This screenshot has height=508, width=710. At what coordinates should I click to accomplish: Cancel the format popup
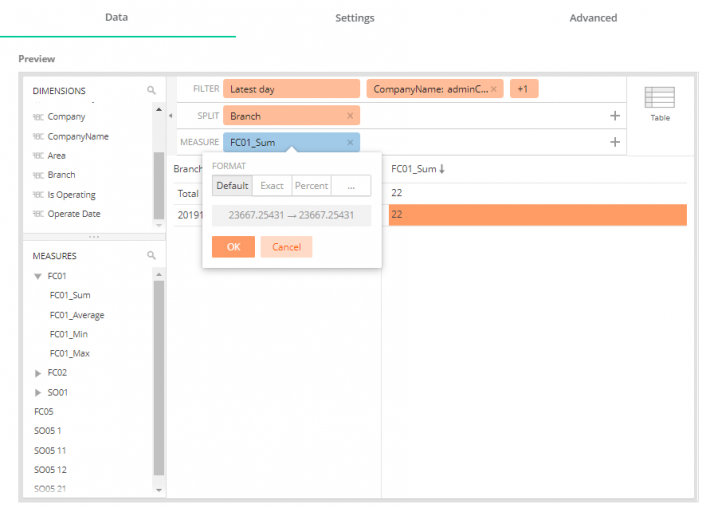tap(286, 247)
